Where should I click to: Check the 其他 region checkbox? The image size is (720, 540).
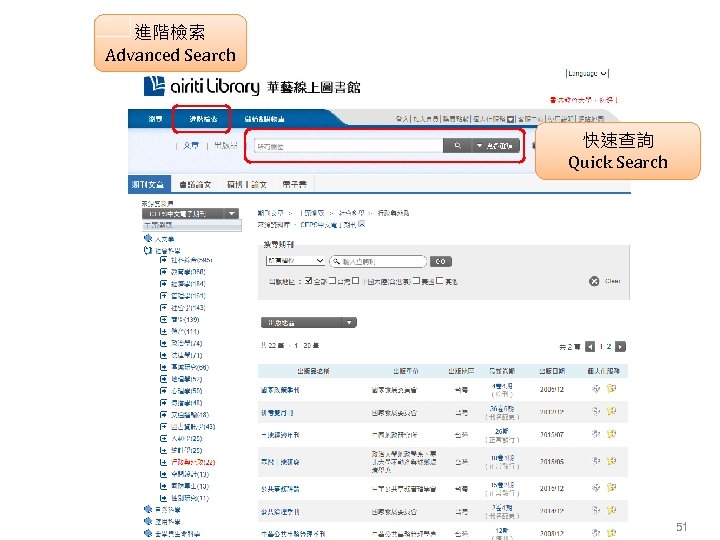(x=440, y=281)
